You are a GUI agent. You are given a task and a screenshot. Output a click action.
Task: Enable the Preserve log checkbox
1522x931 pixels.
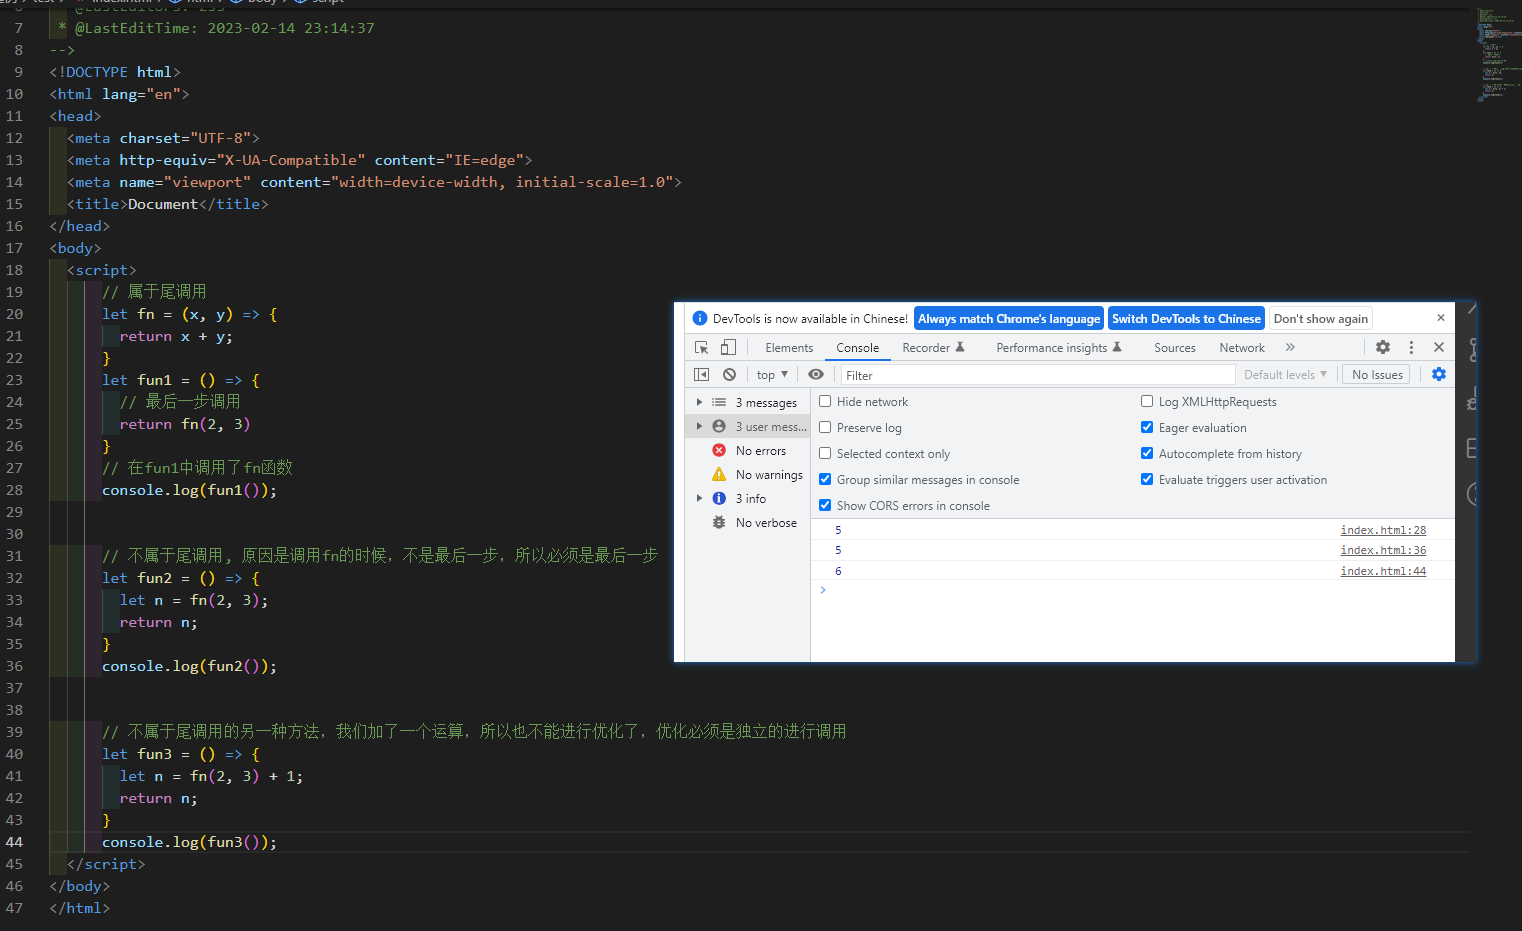[825, 427]
